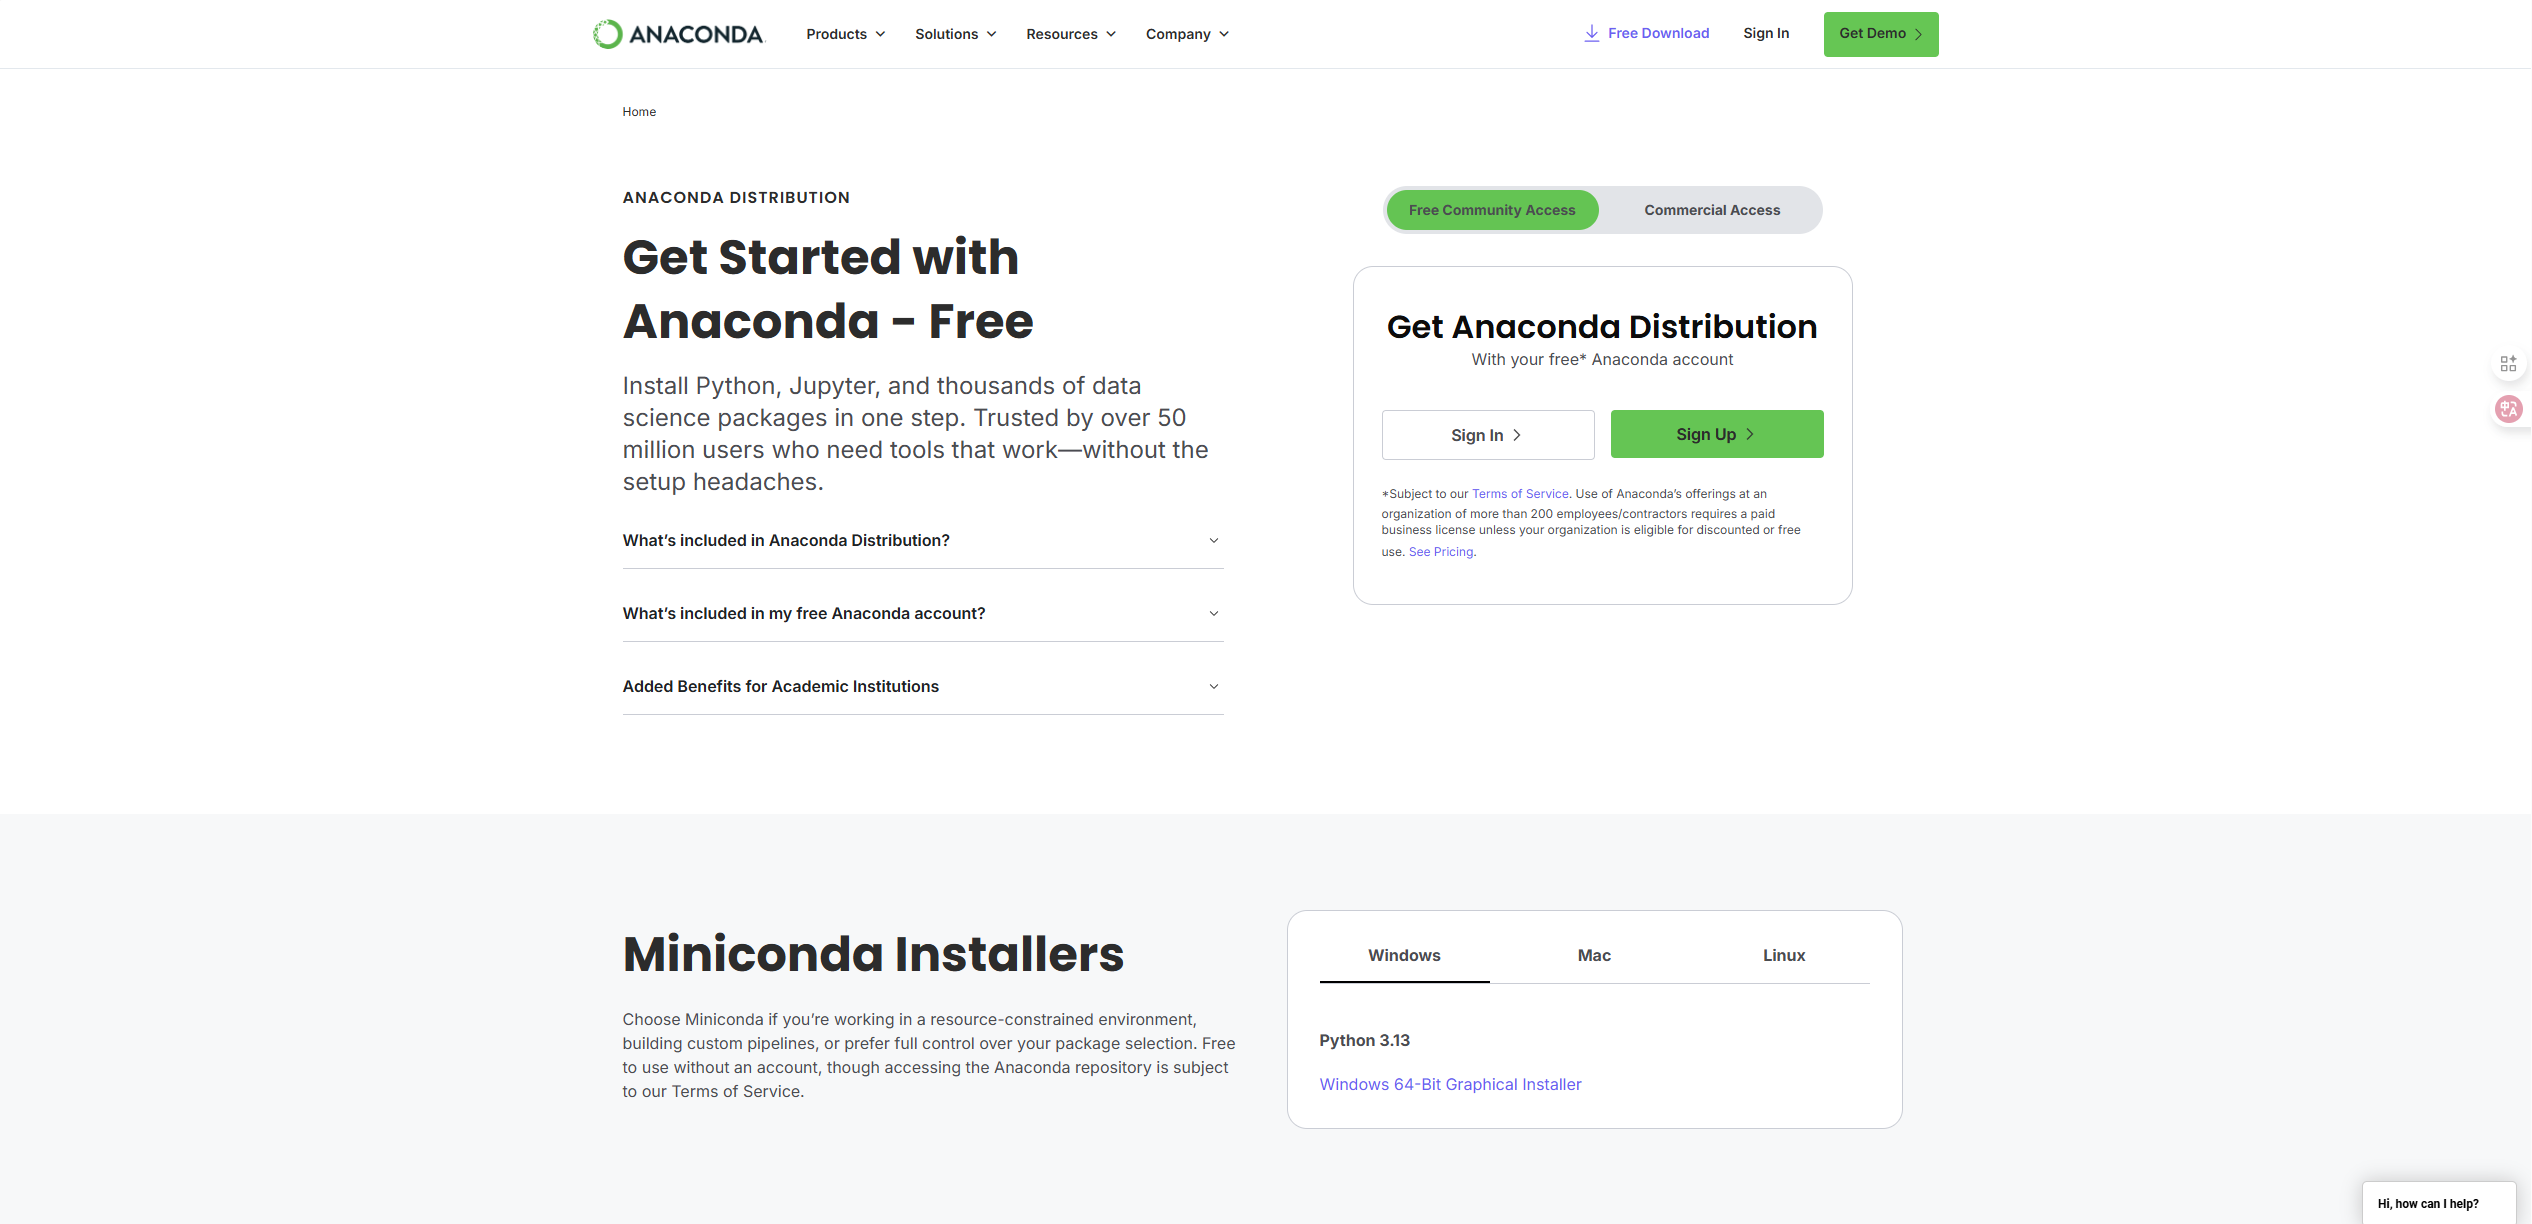2532x1224 pixels.
Task: Switch to the Mac installers tab
Action: (x=1593, y=955)
